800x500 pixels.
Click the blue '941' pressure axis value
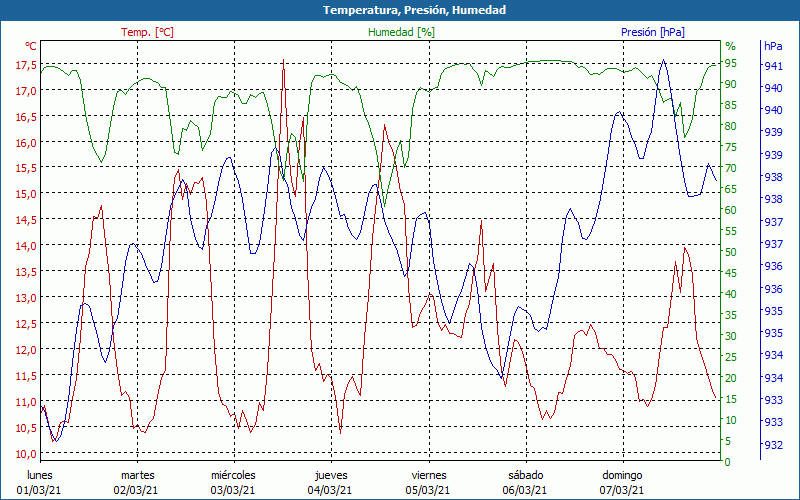point(773,65)
